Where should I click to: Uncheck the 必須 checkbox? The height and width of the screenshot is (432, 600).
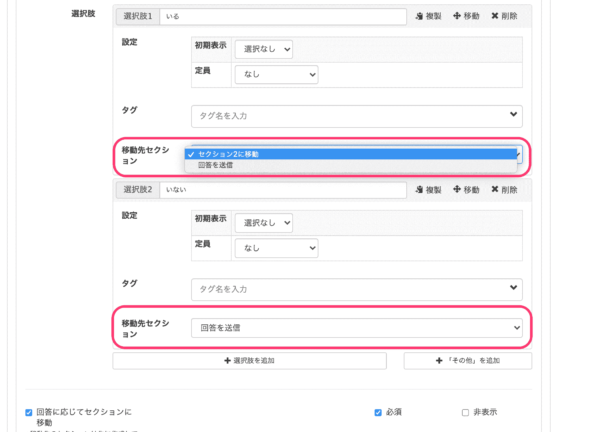(x=378, y=411)
